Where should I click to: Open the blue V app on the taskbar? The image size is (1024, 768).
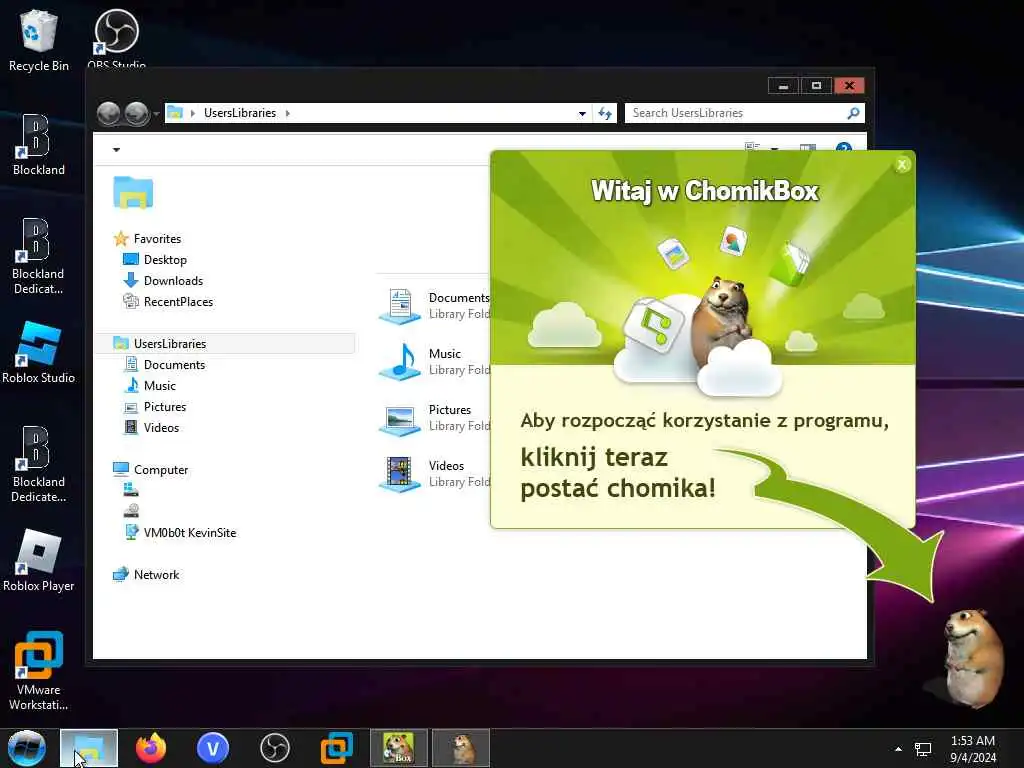click(213, 748)
